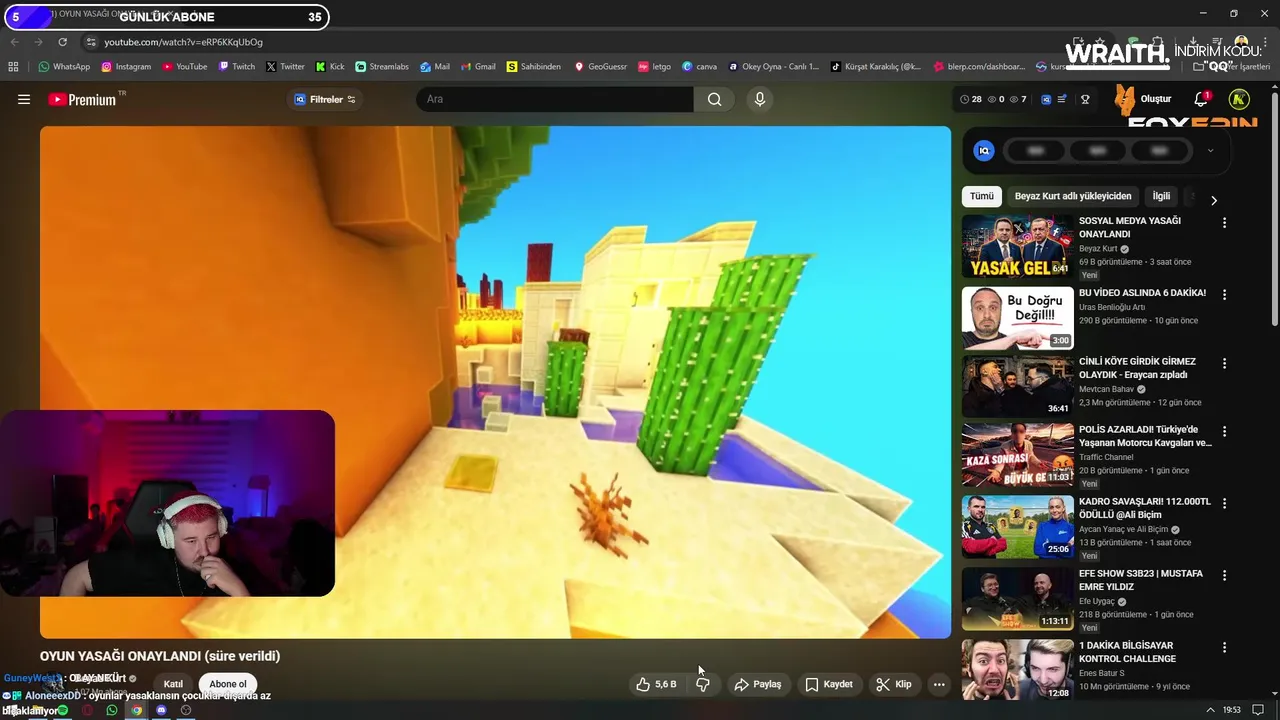This screenshot has height=720, width=1280.
Task: Open YouTube notifications bell
Action: point(1201,99)
